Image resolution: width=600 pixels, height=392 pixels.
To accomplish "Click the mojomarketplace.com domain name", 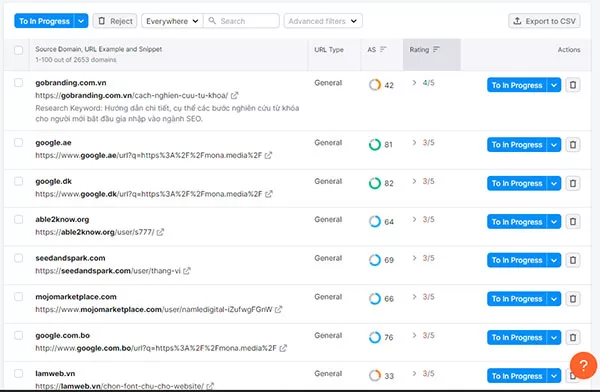I will pyautogui.click(x=76, y=297).
